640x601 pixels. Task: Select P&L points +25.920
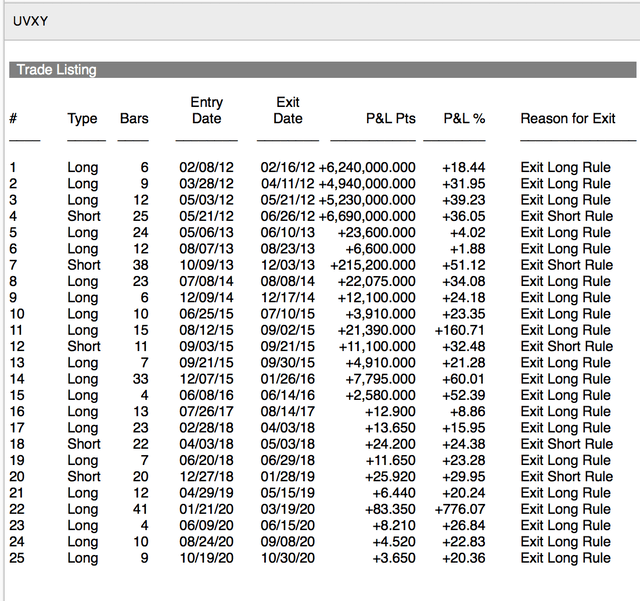[x=390, y=476]
